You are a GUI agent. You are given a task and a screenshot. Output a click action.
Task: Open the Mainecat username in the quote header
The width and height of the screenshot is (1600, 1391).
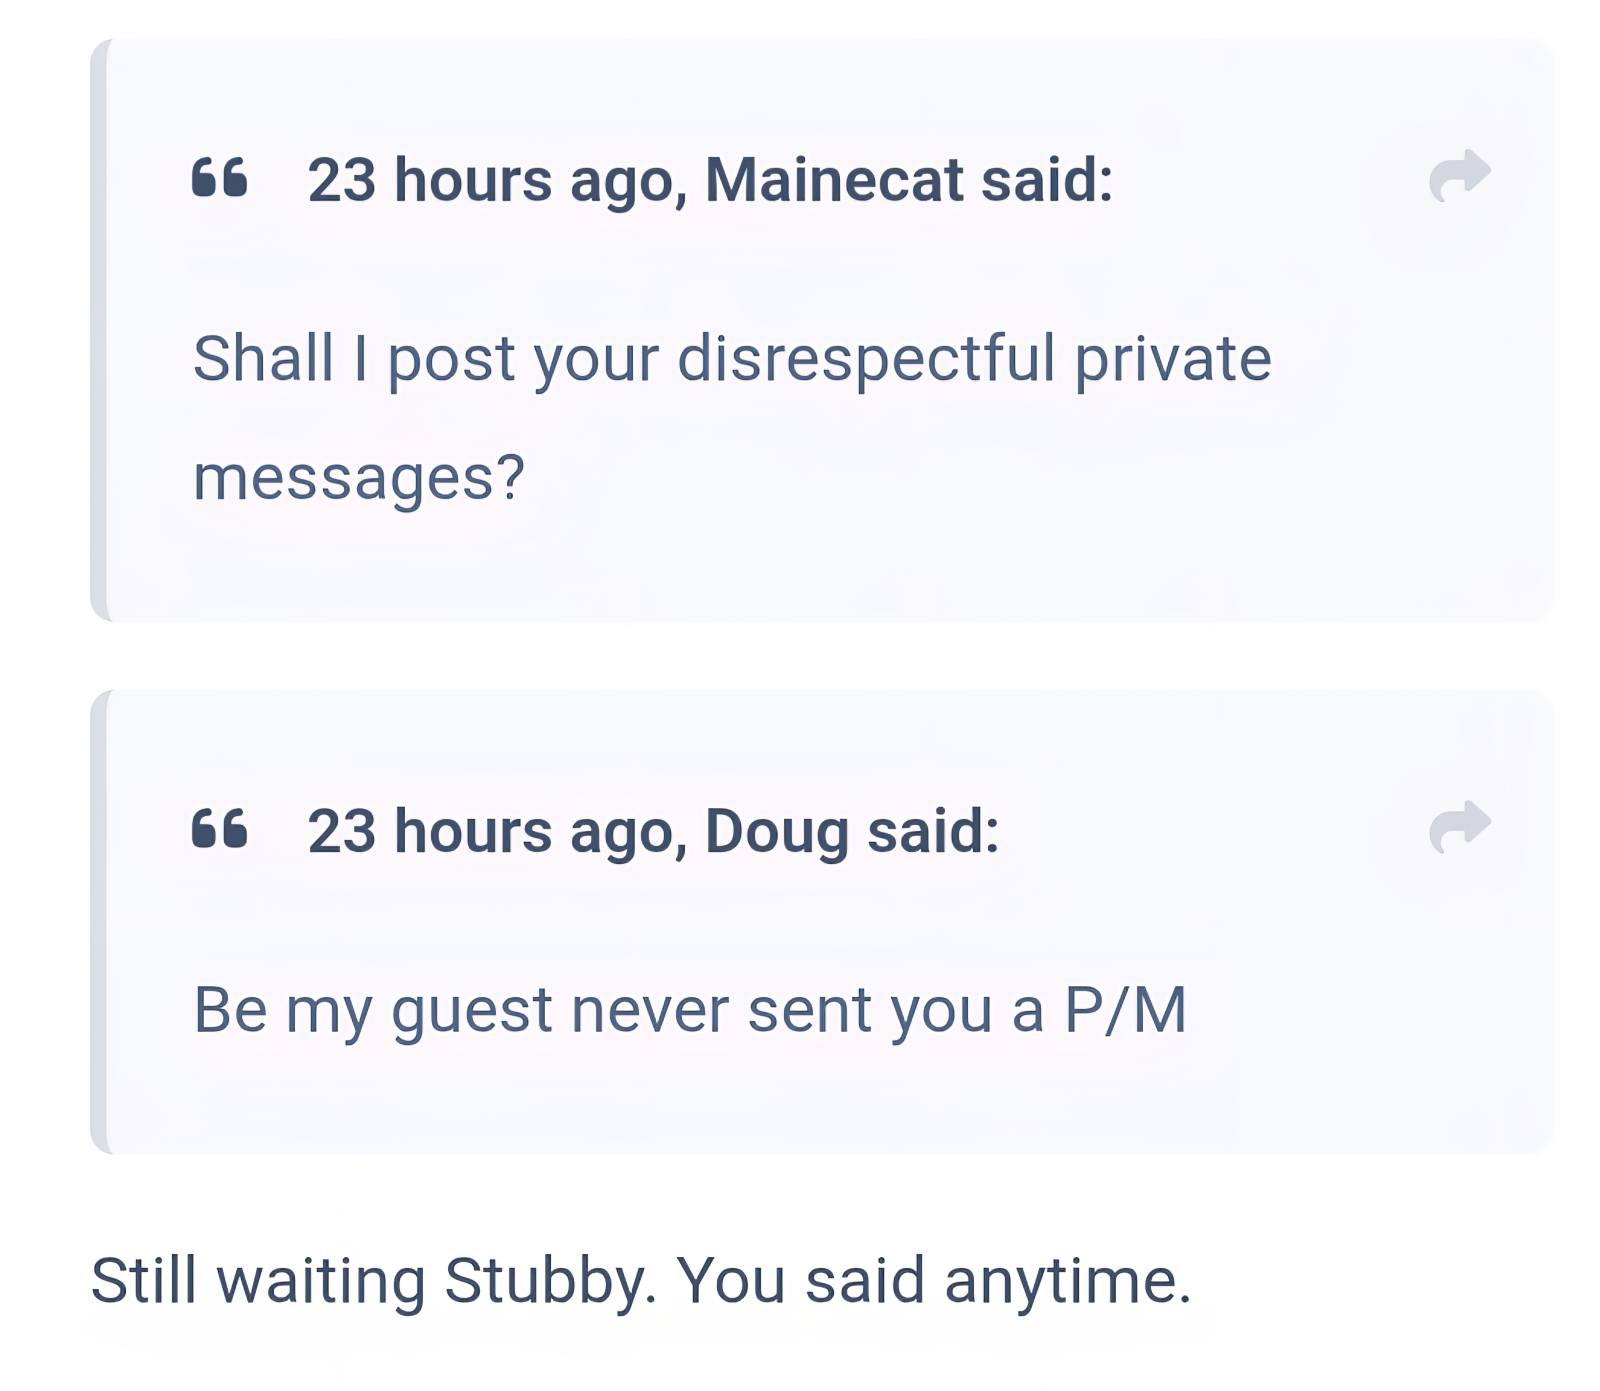pos(834,180)
